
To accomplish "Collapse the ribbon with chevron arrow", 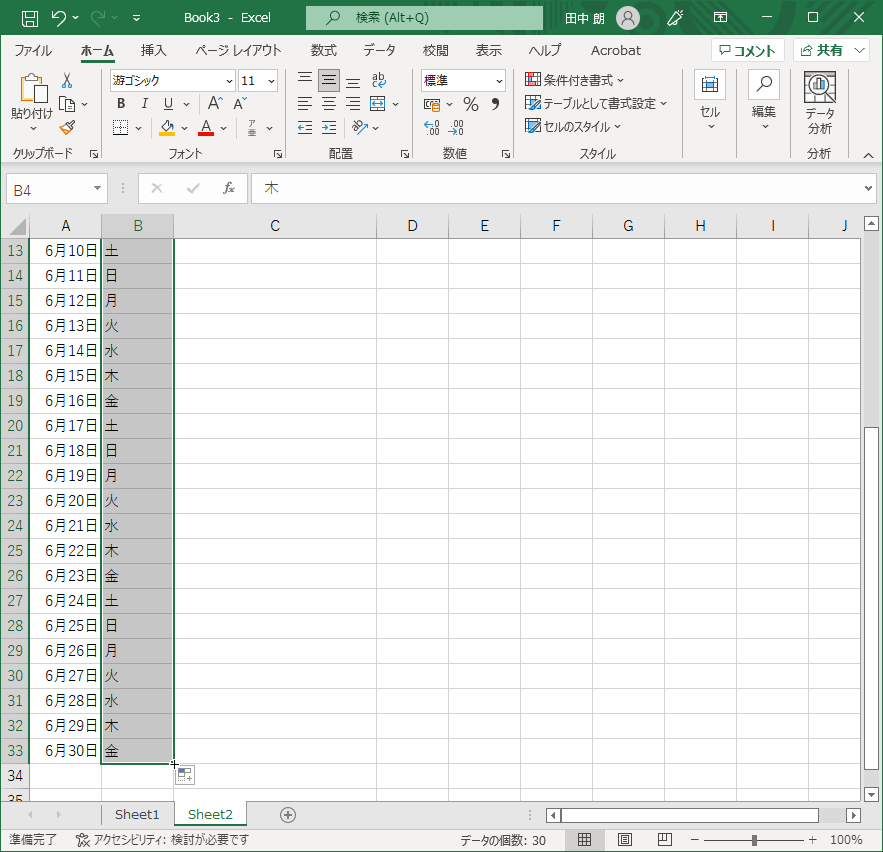I will tap(868, 155).
